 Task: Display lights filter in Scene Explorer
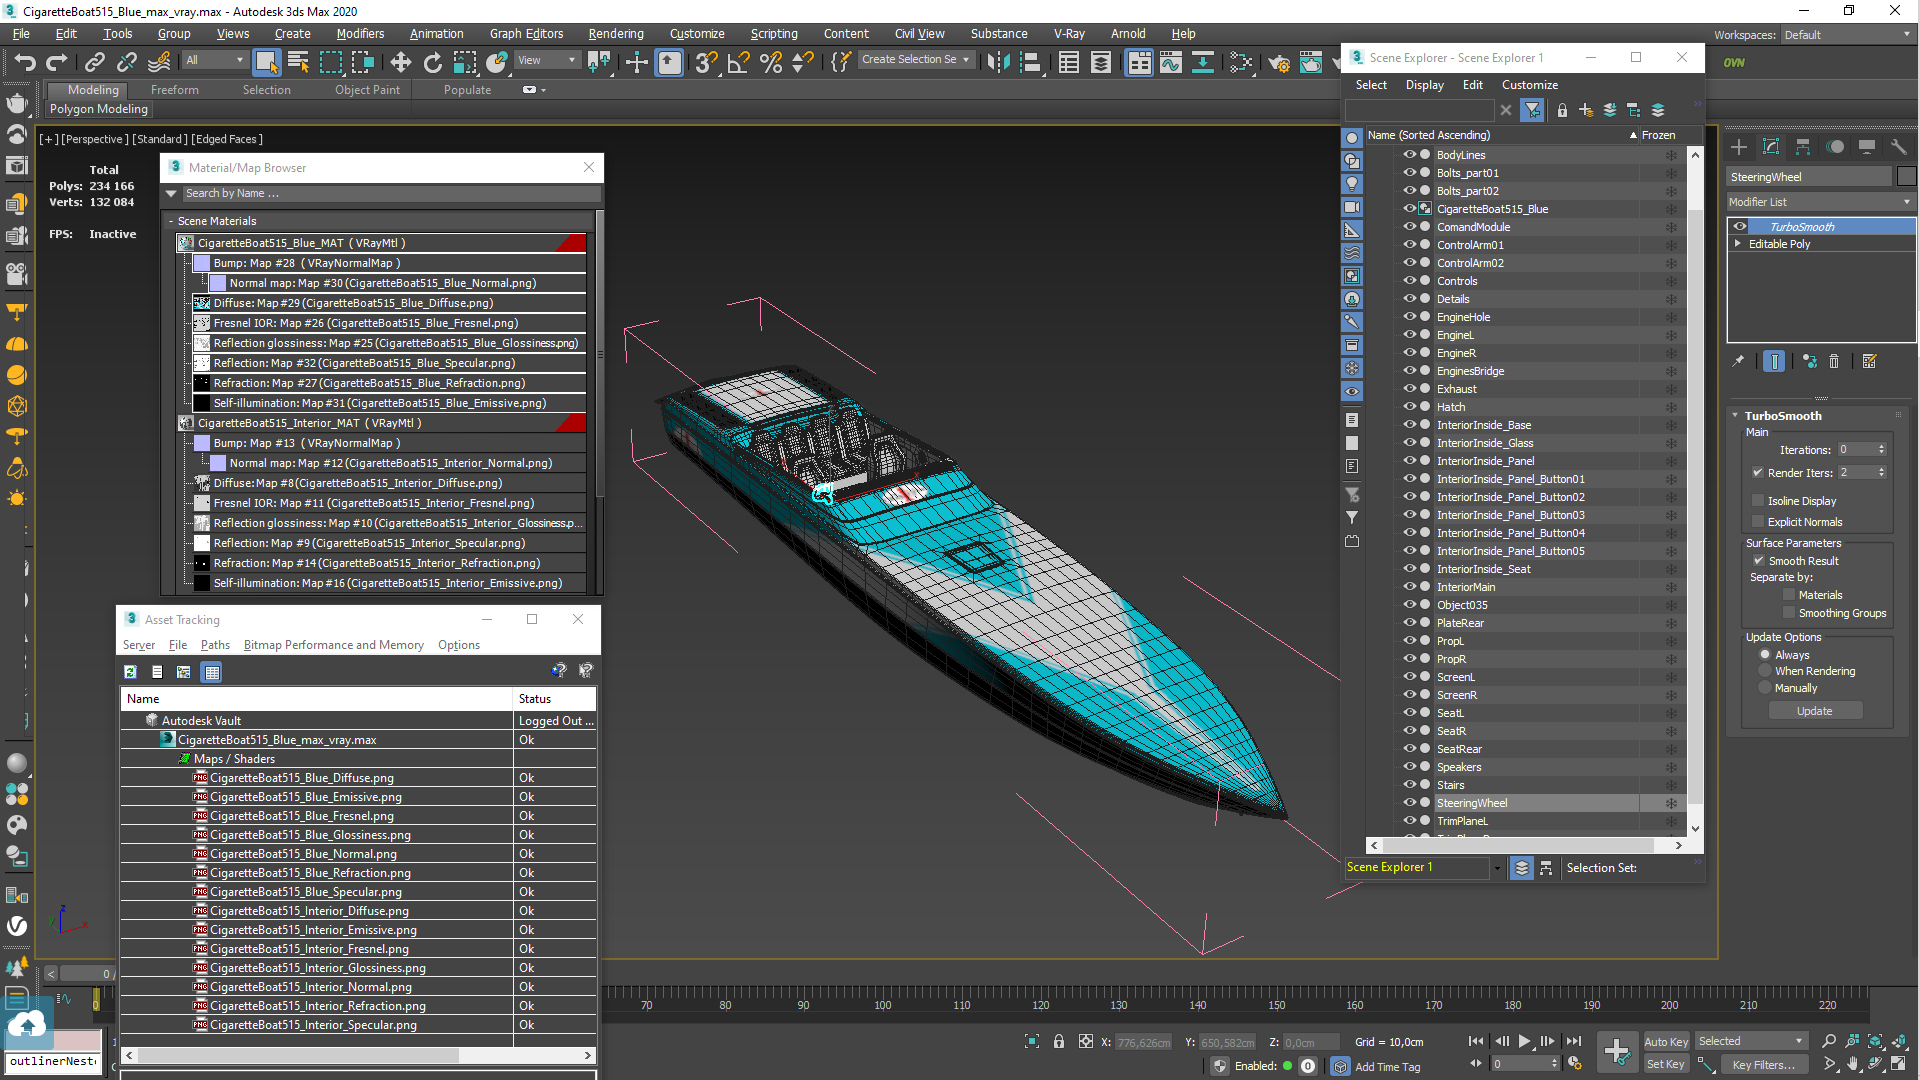point(1352,184)
